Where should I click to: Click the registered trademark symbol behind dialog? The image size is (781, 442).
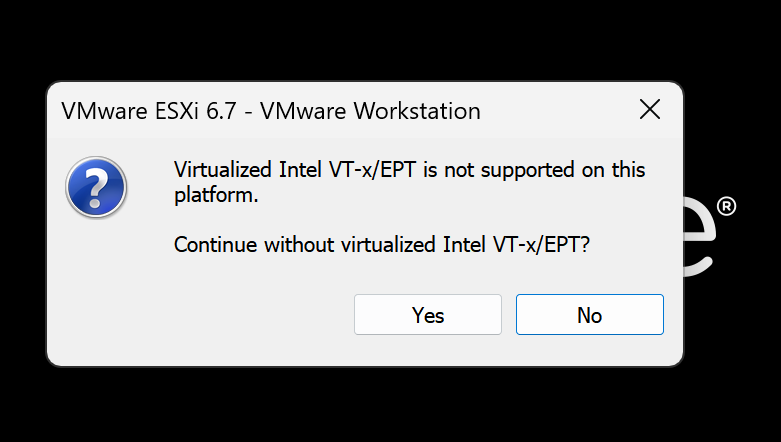726,206
